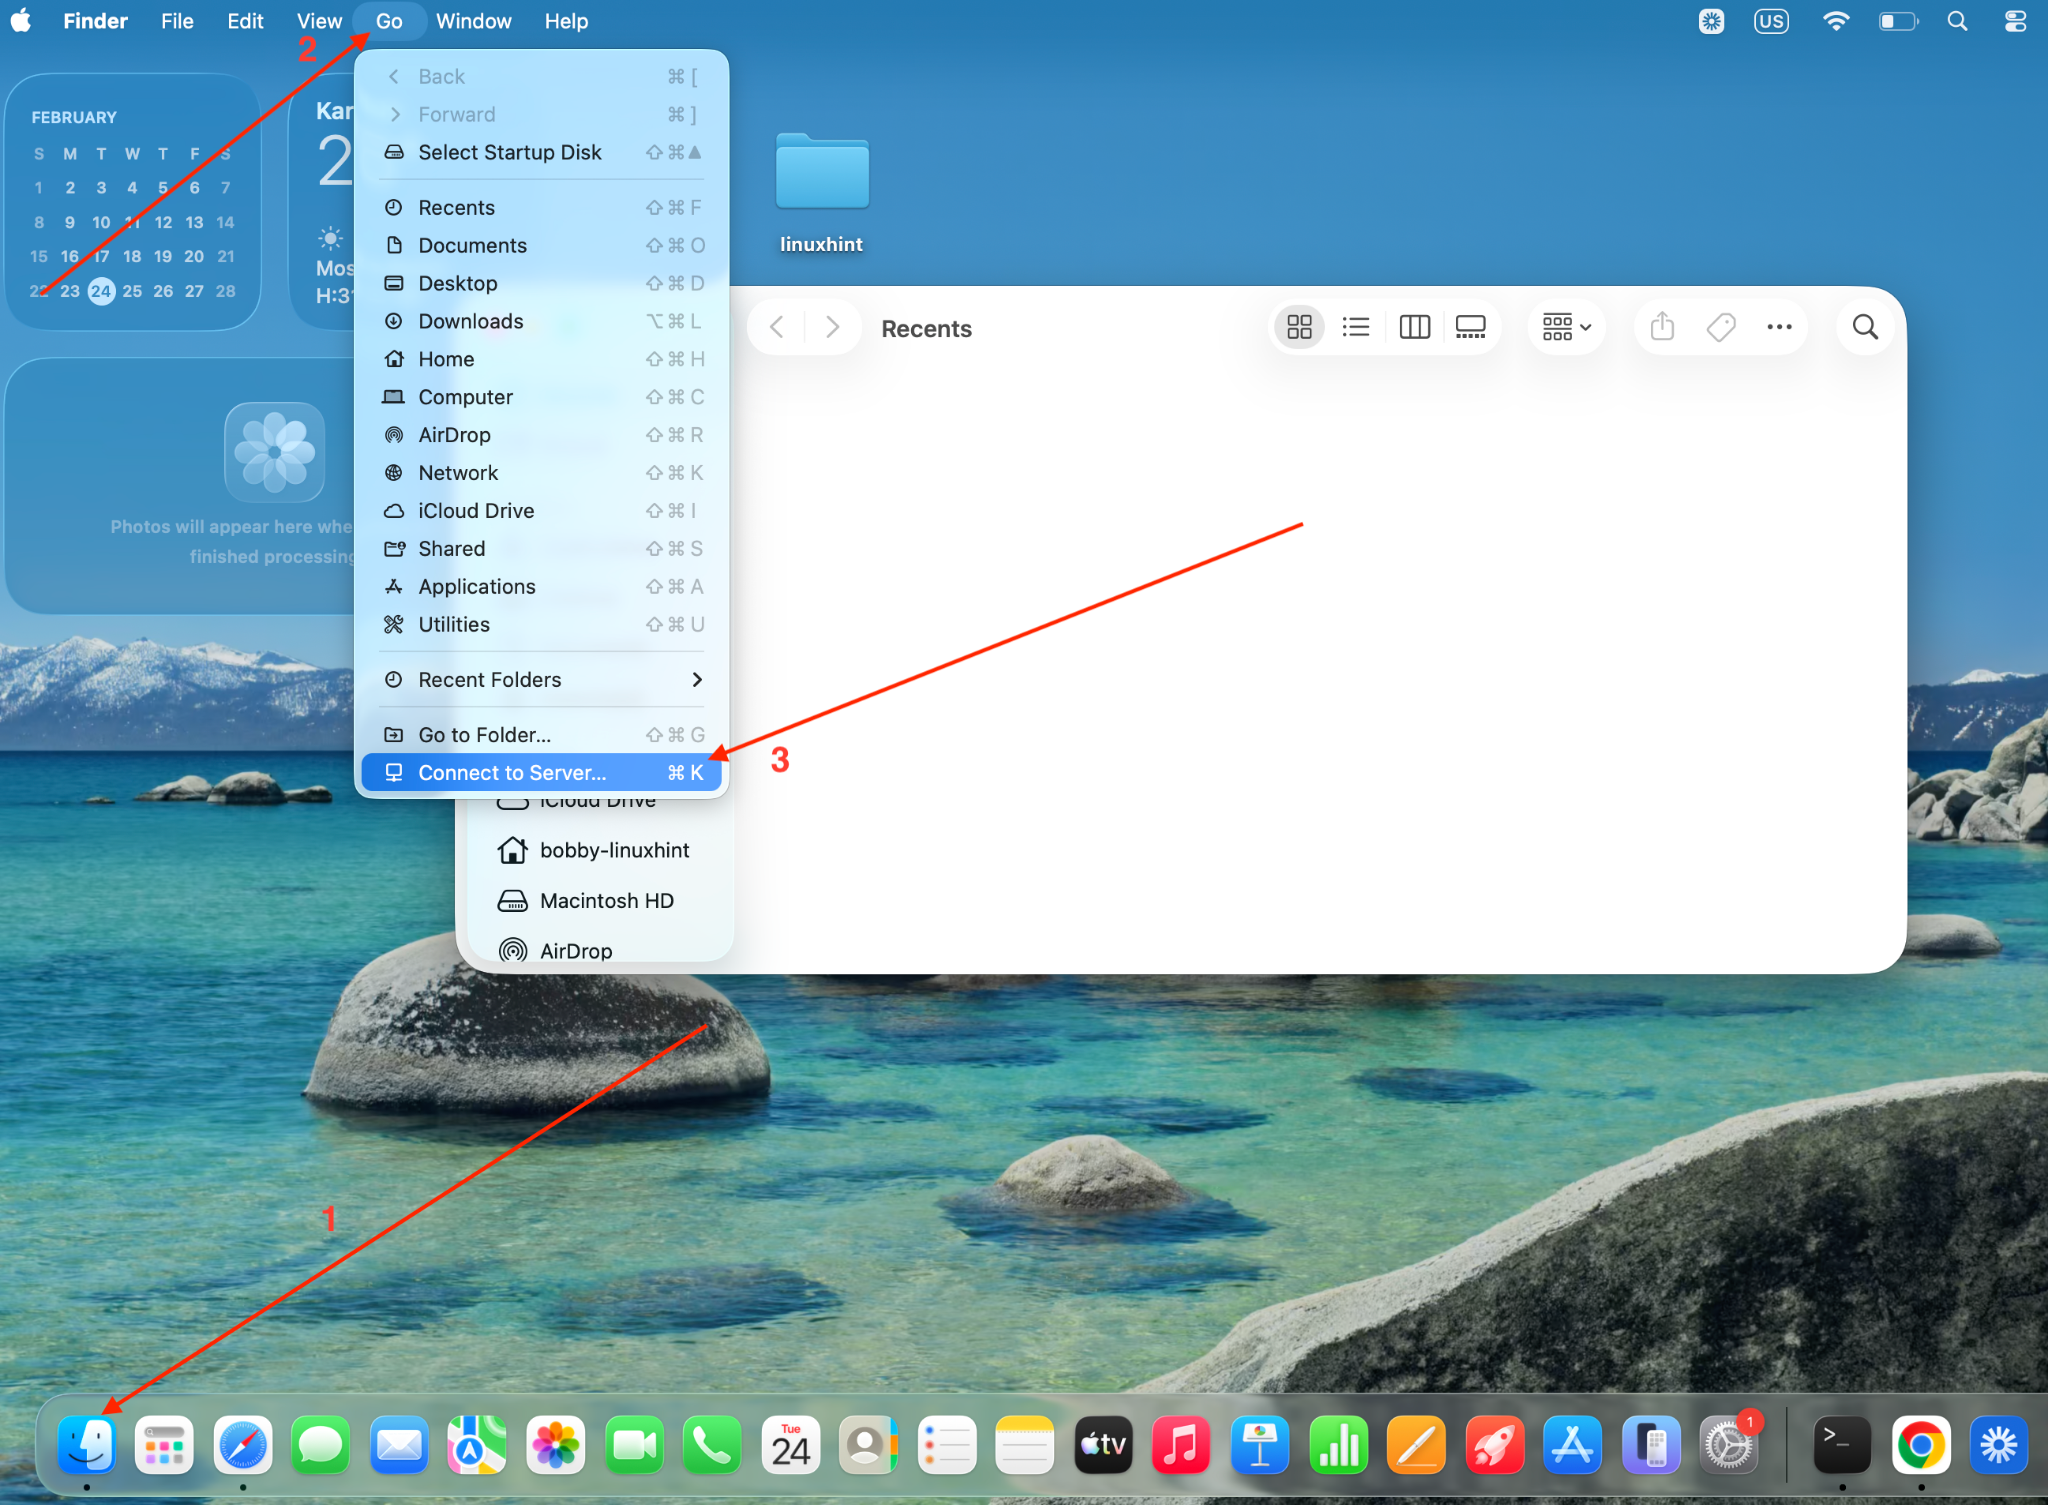Viewport: 2048px width, 1505px height.
Task: Select icon view toggle in Finder
Action: [x=1299, y=327]
